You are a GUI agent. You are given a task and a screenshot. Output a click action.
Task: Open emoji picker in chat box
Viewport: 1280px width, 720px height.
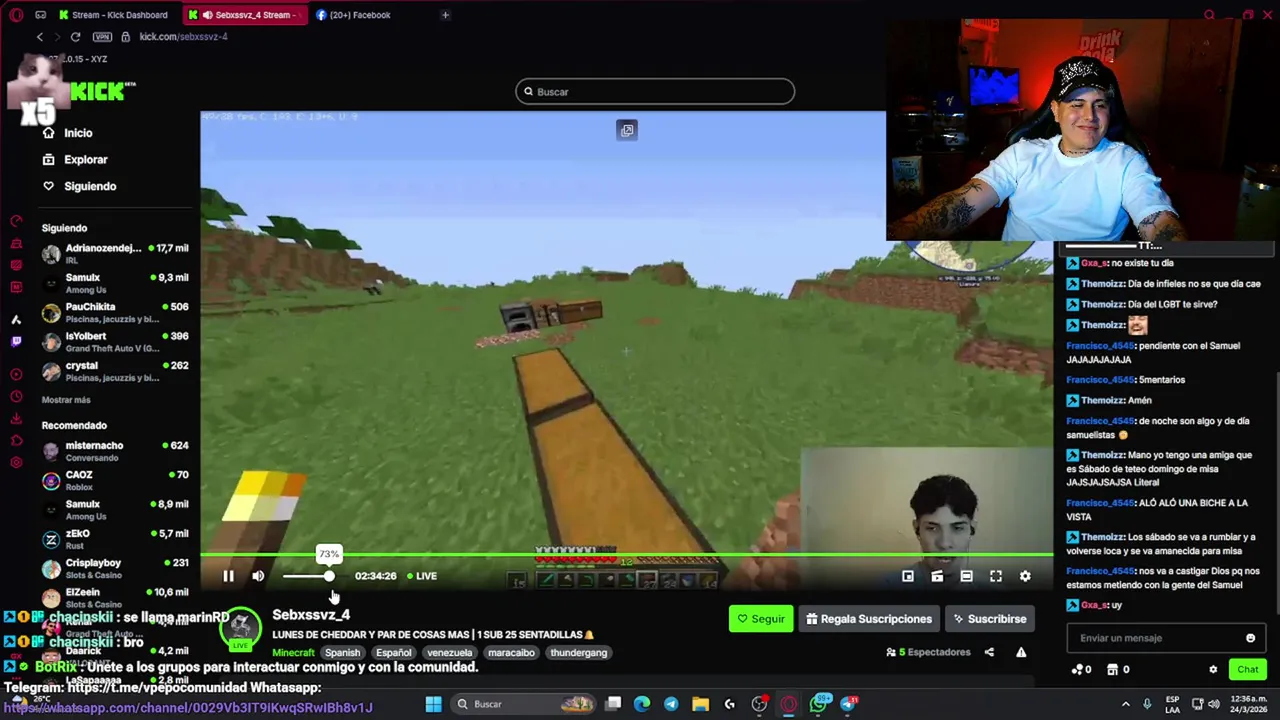point(1250,638)
